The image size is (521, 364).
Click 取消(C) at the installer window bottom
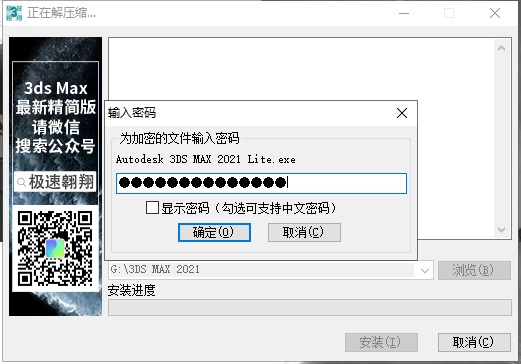pyautogui.click(x=474, y=342)
